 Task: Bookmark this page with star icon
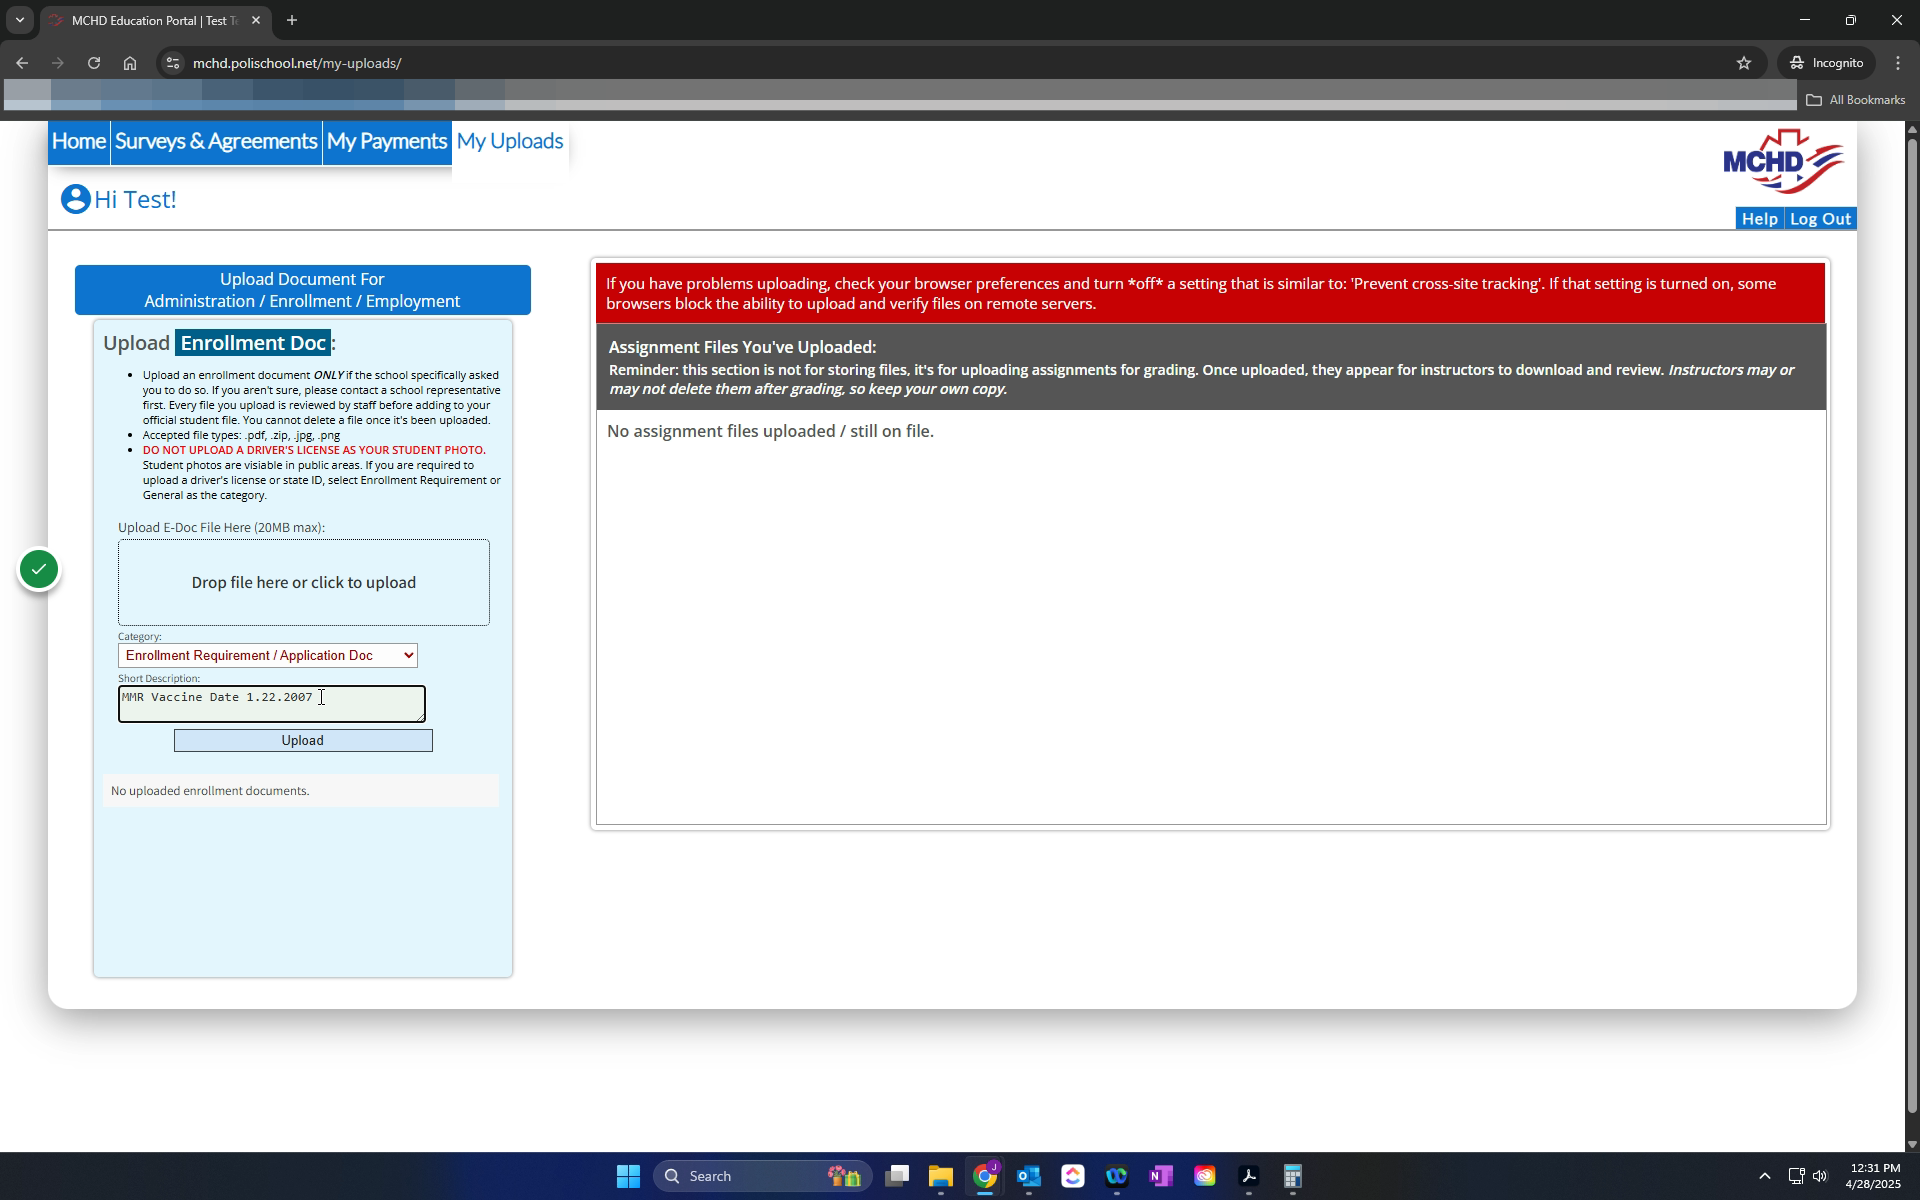point(1744,63)
